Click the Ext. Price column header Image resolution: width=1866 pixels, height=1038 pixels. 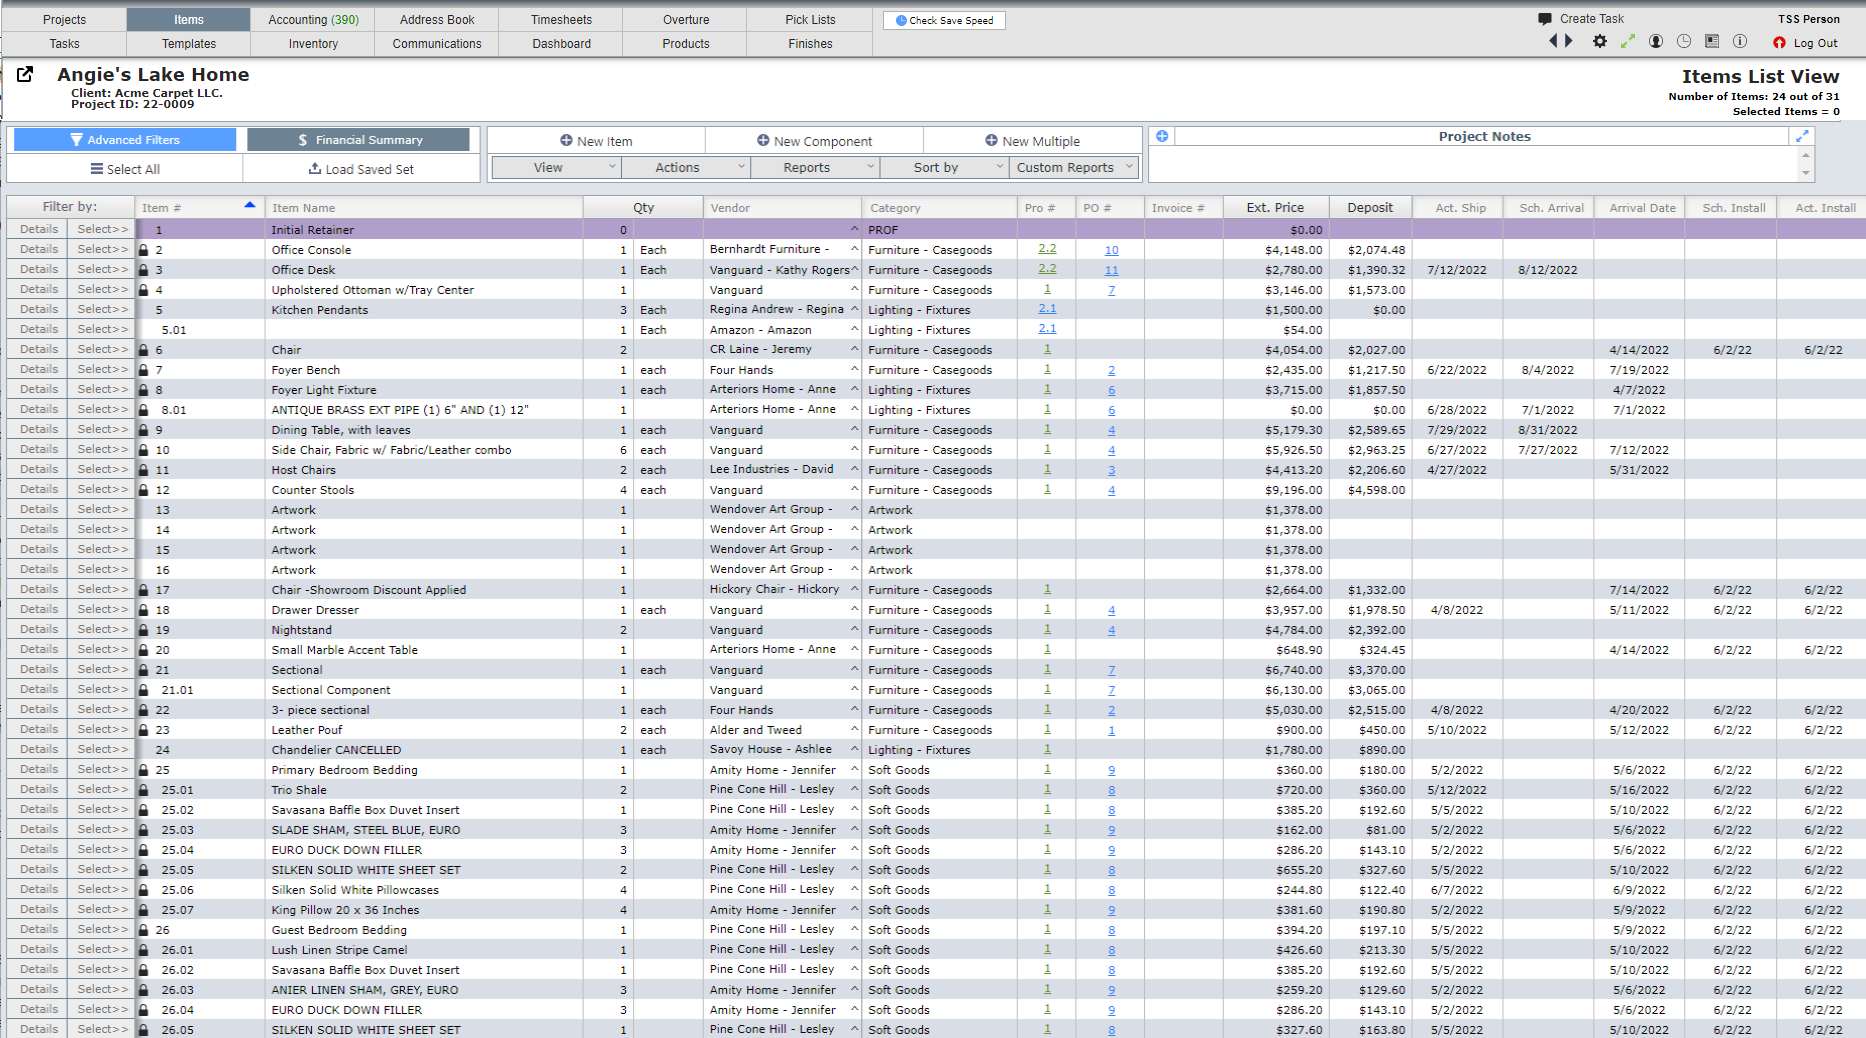point(1275,207)
